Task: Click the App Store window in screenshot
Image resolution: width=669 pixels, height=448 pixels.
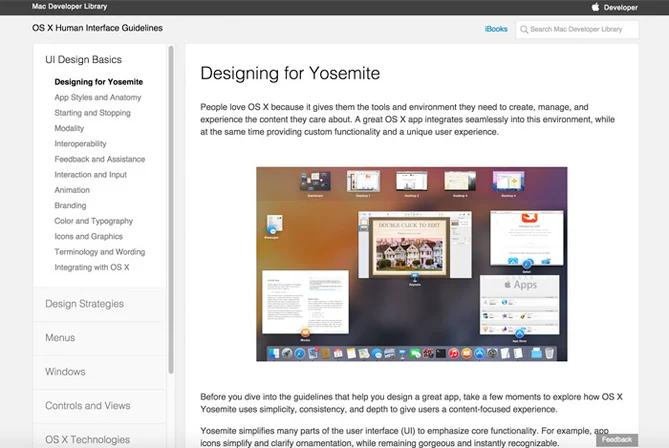Action: (520, 305)
